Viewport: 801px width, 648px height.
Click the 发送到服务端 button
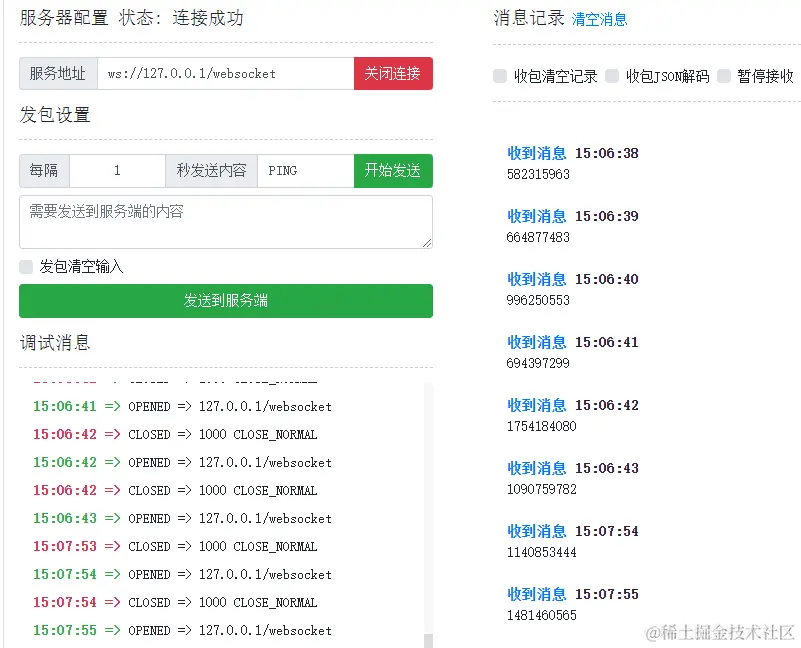(x=226, y=300)
